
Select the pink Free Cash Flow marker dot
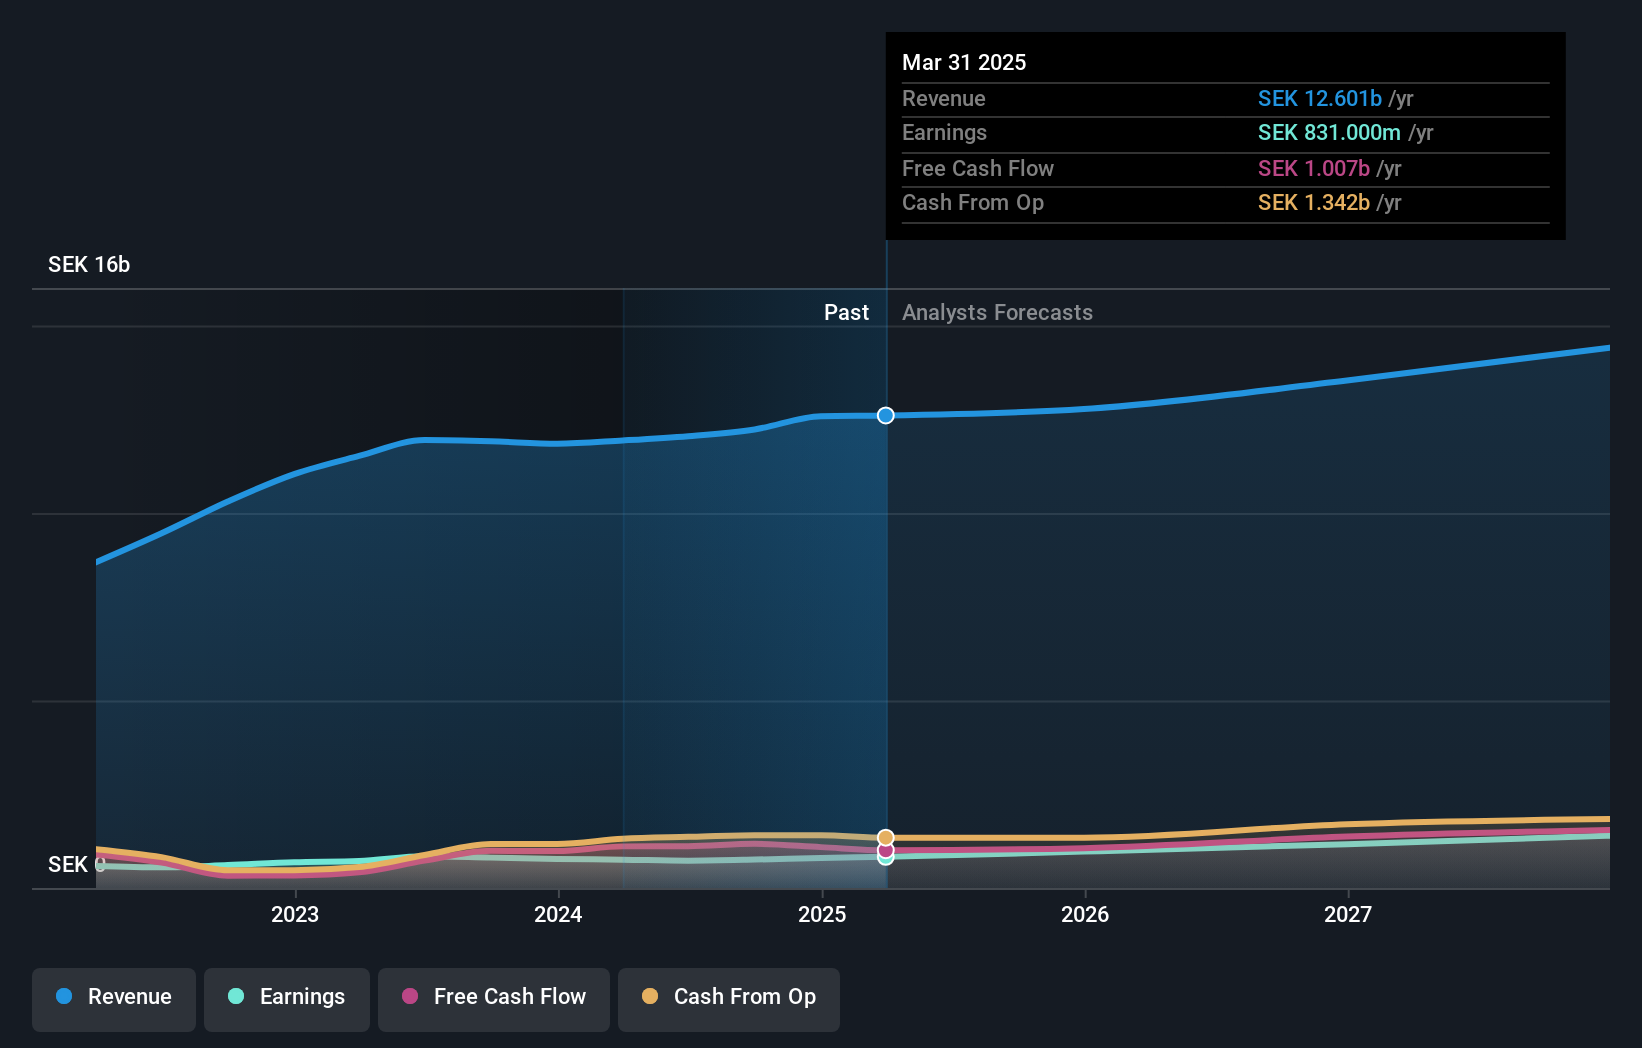[886, 851]
